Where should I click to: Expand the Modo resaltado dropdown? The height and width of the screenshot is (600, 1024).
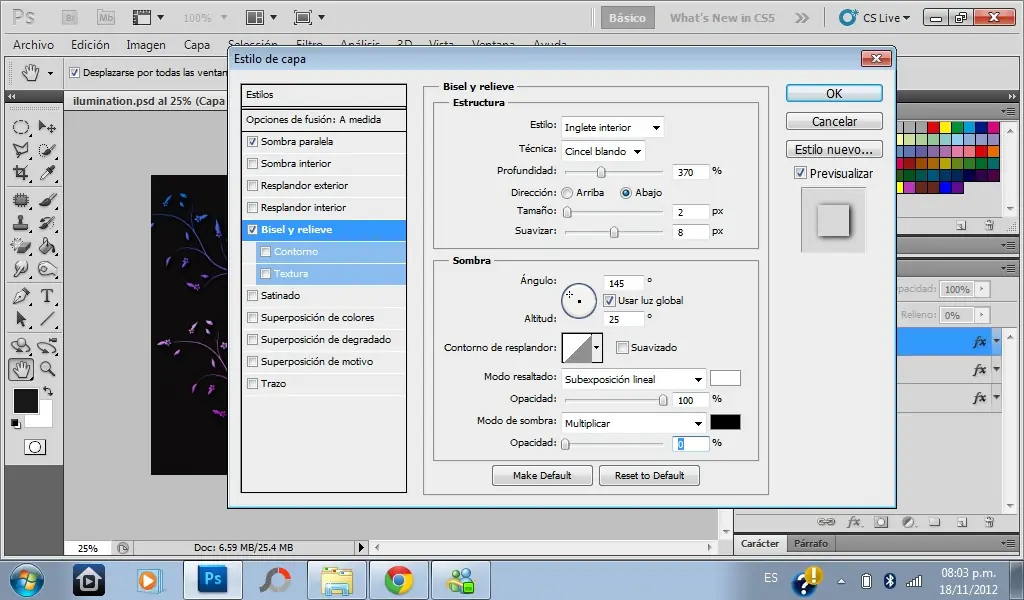tap(633, 379)
